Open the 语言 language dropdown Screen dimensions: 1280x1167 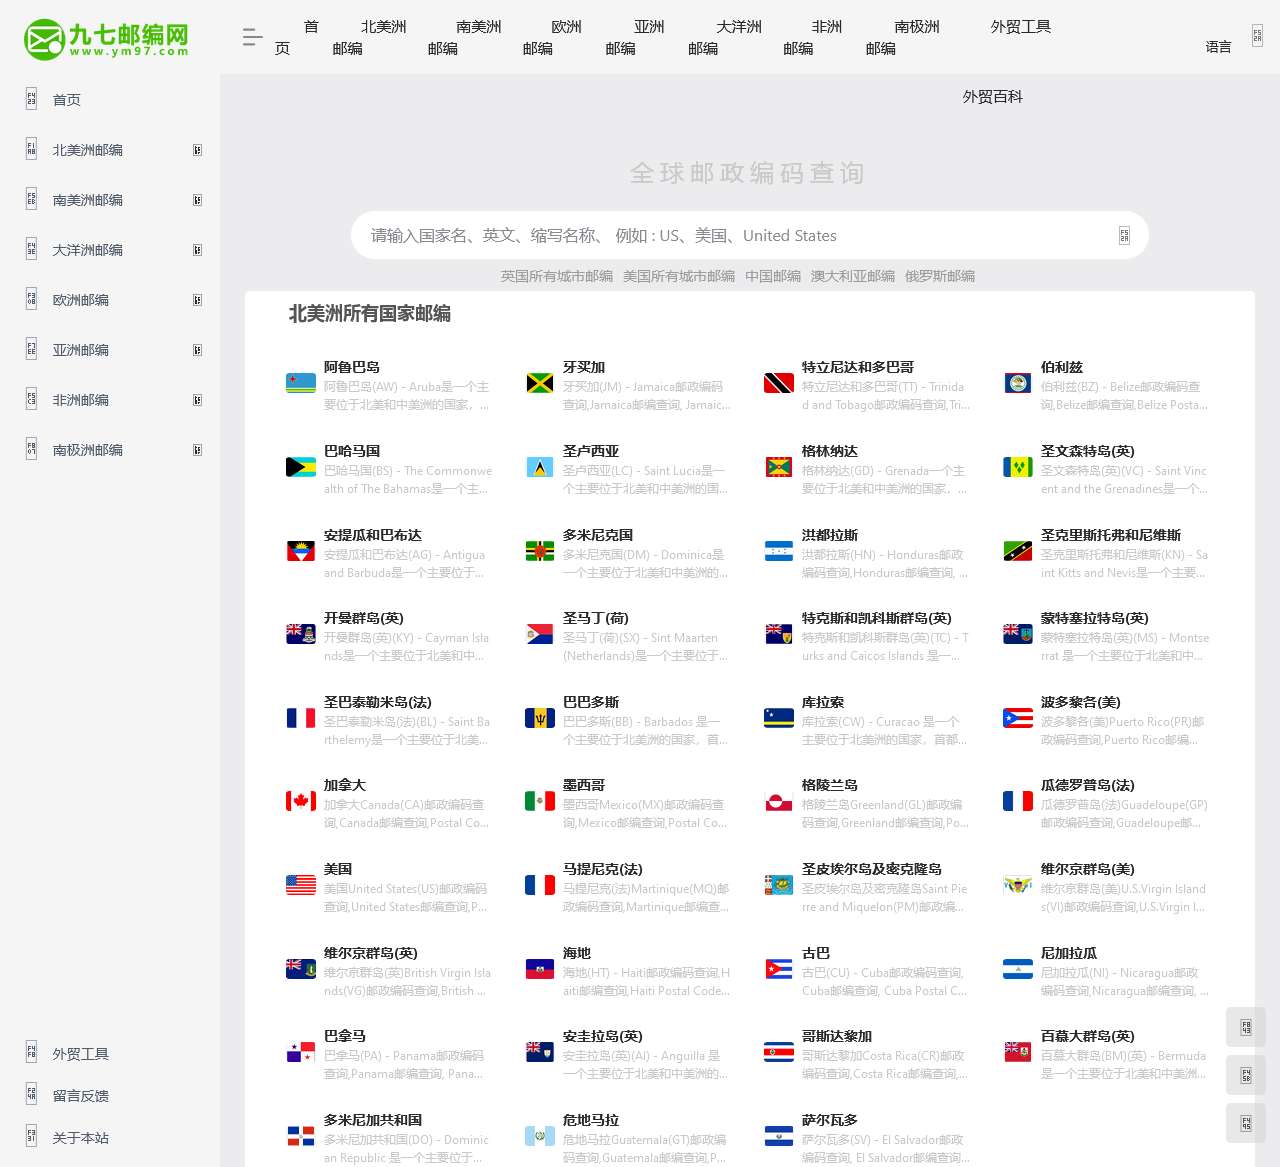(x=1218, y=47)
